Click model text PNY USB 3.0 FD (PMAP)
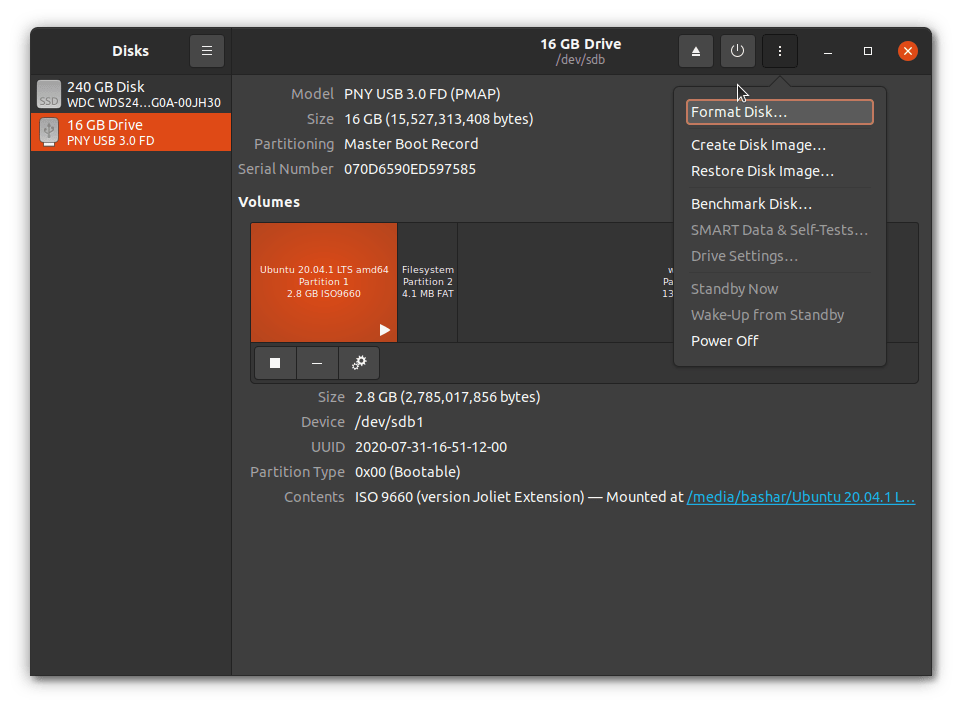 (422, 94)
